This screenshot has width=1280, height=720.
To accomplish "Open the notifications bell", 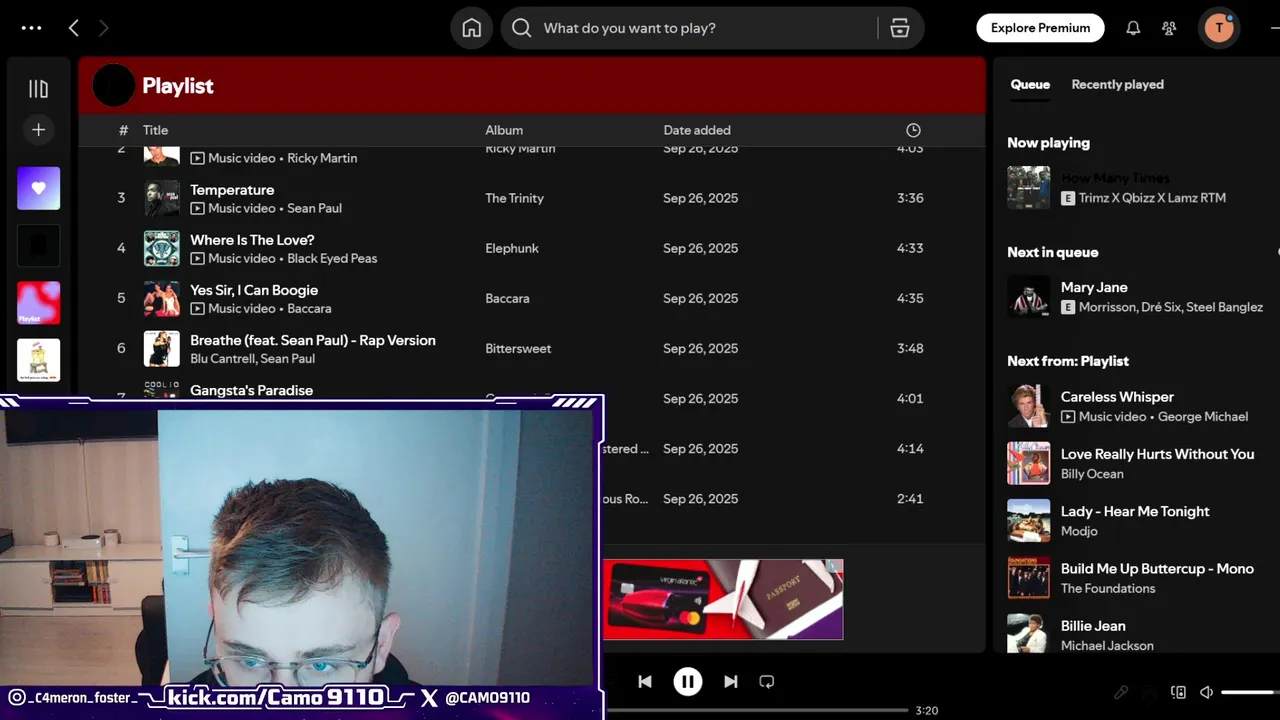I will (1133, 28).
